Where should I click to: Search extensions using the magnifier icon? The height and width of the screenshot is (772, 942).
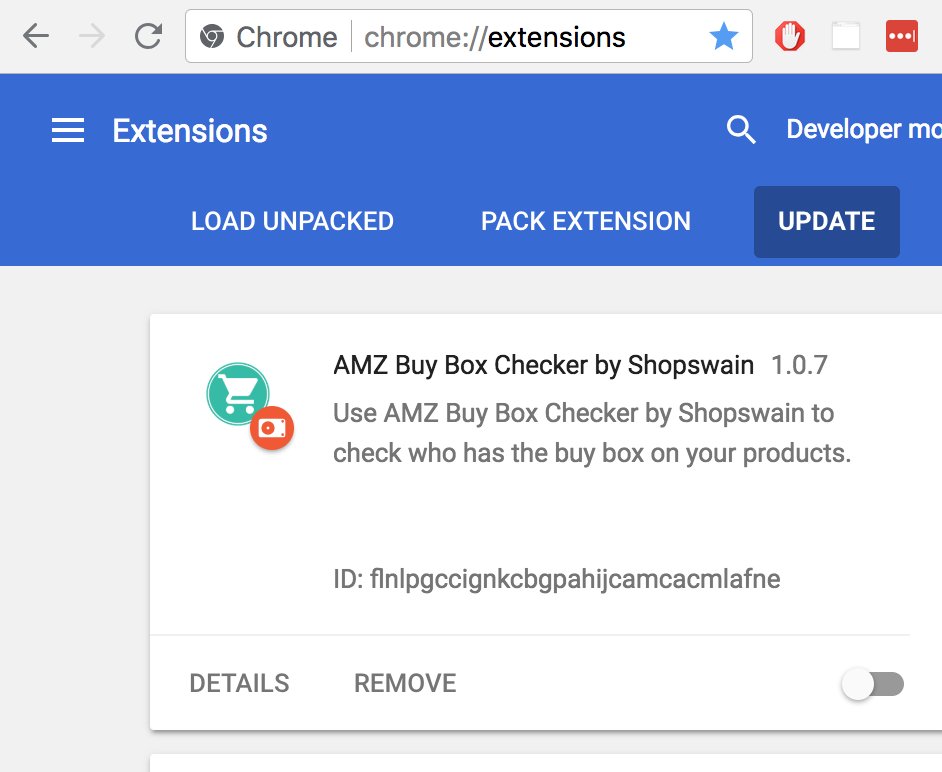click(741, 130)
